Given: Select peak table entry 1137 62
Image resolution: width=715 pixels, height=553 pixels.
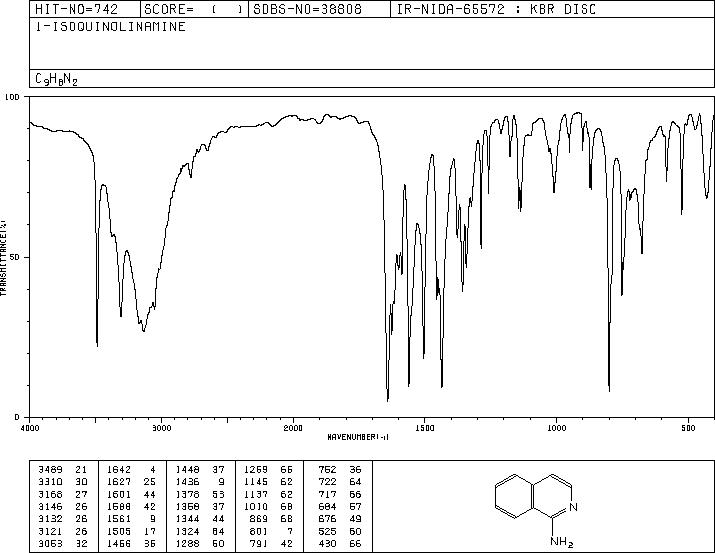Looking at the screenshot, I should tap(268, 494).
